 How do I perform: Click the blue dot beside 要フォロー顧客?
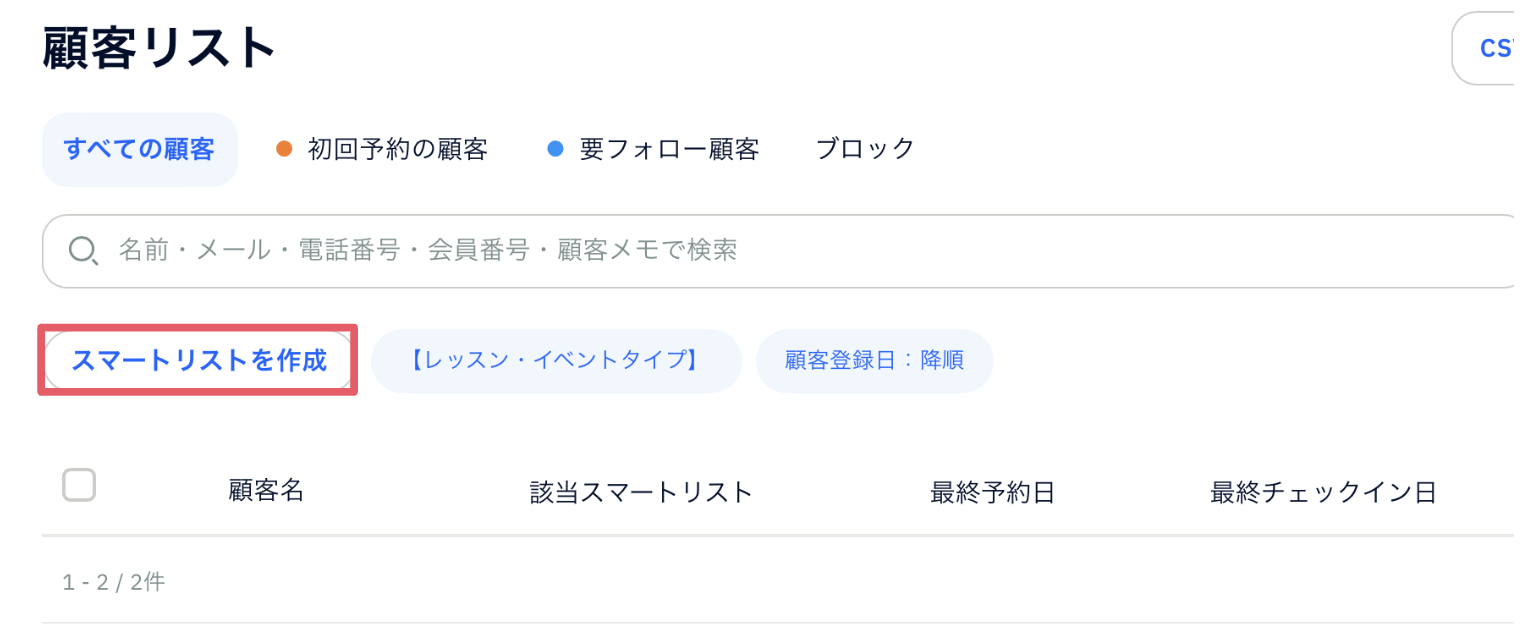coord(556,150)
